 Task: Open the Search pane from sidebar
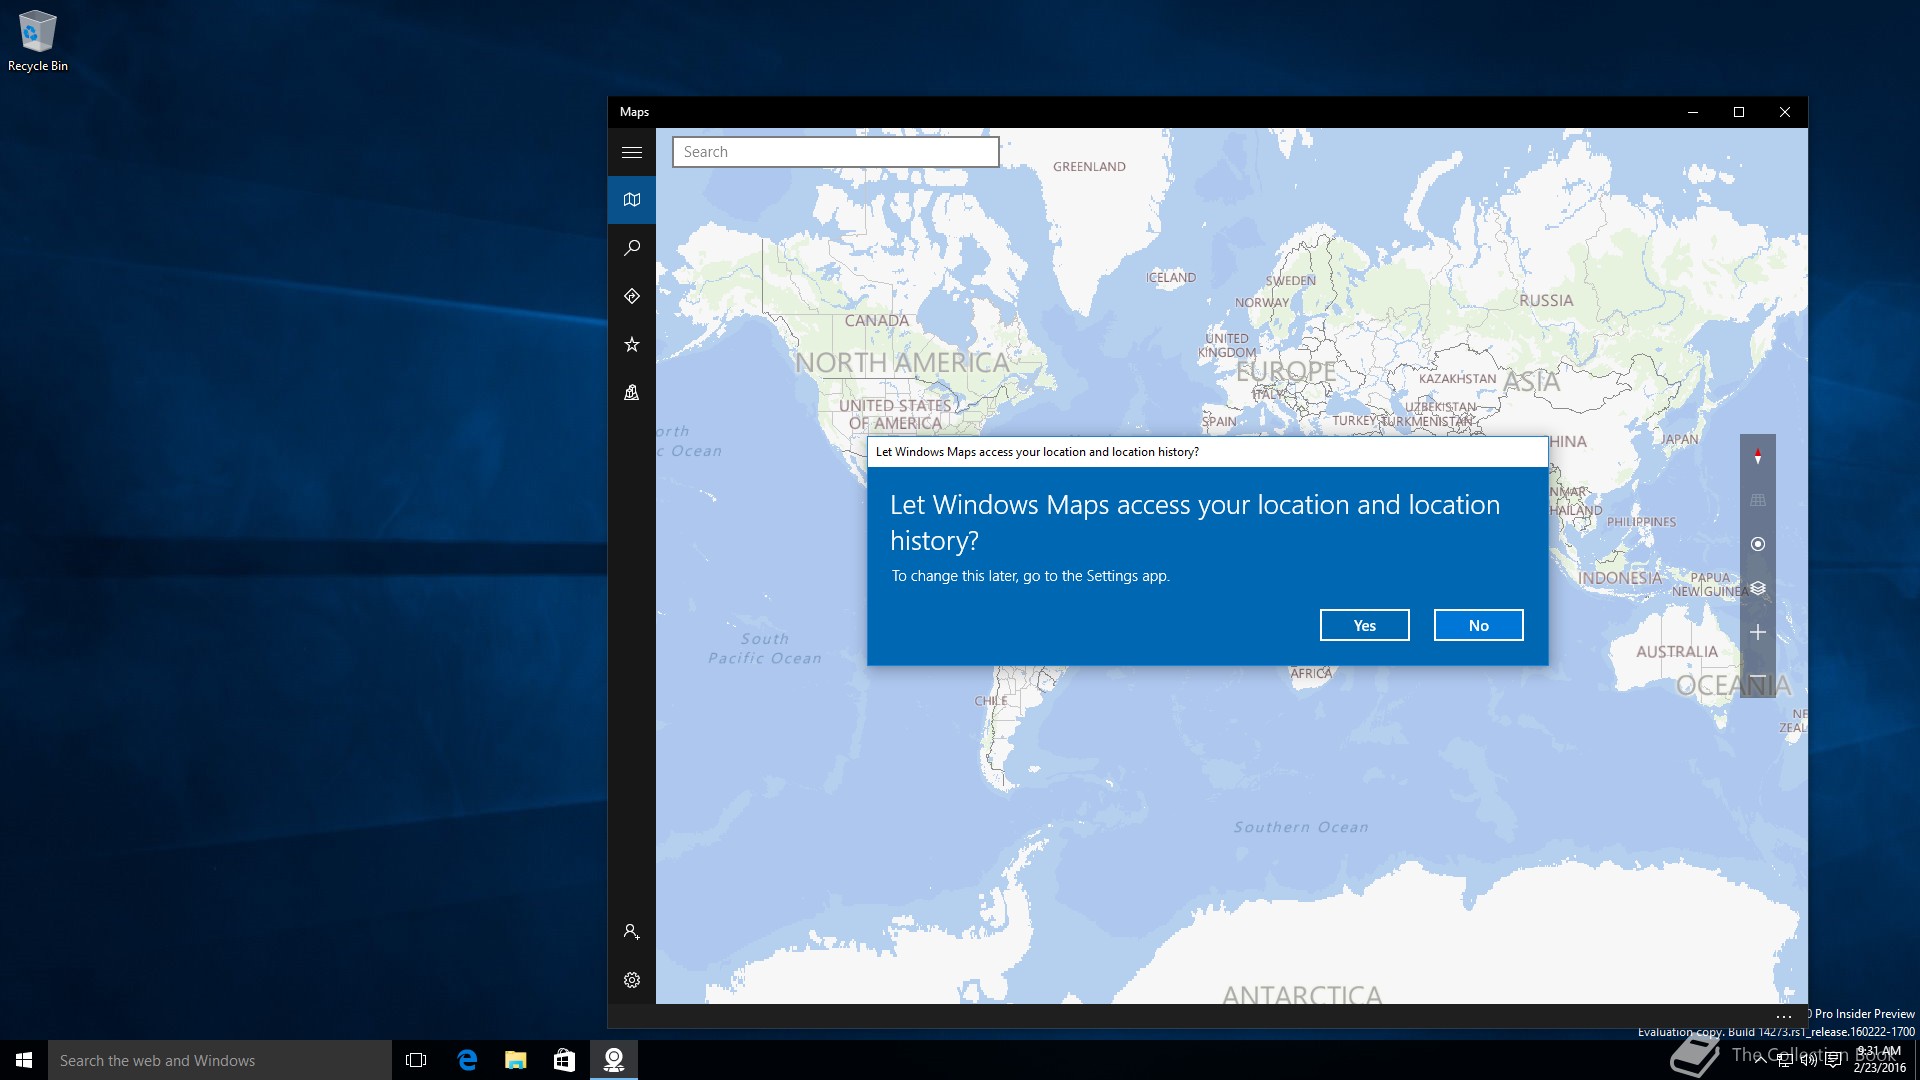click(632, 248)
